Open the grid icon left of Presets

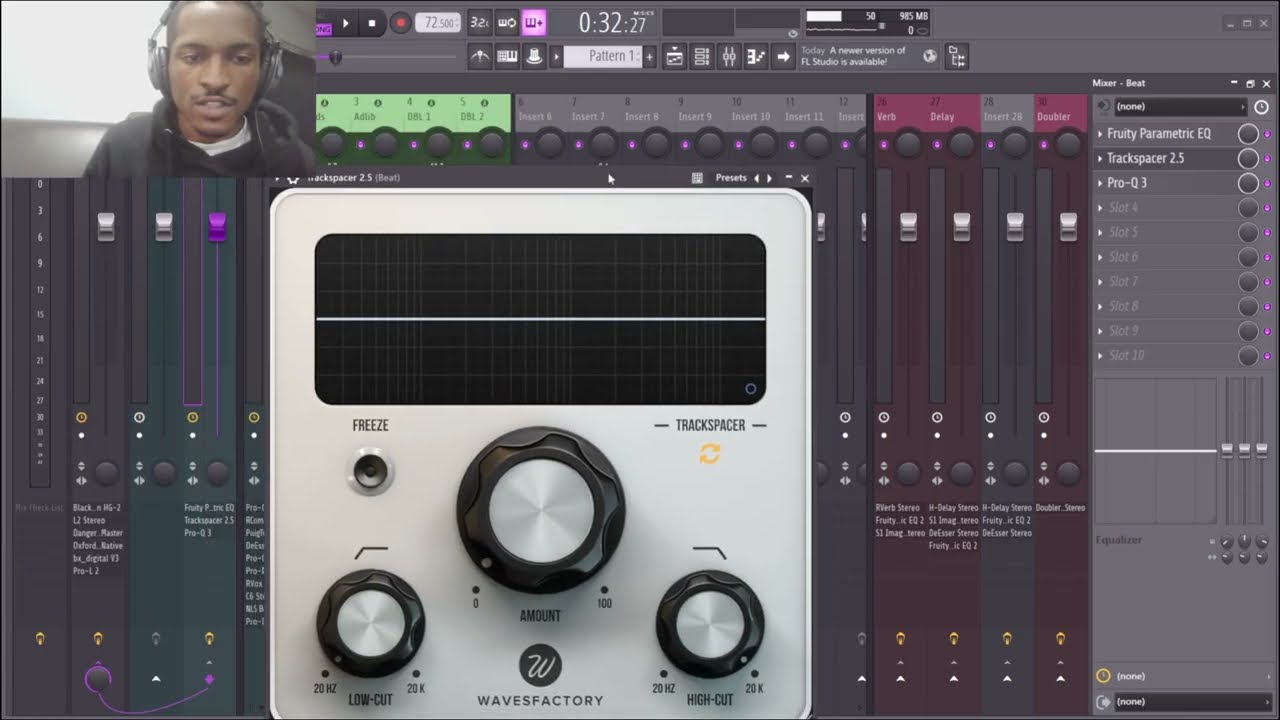(697, 178)
